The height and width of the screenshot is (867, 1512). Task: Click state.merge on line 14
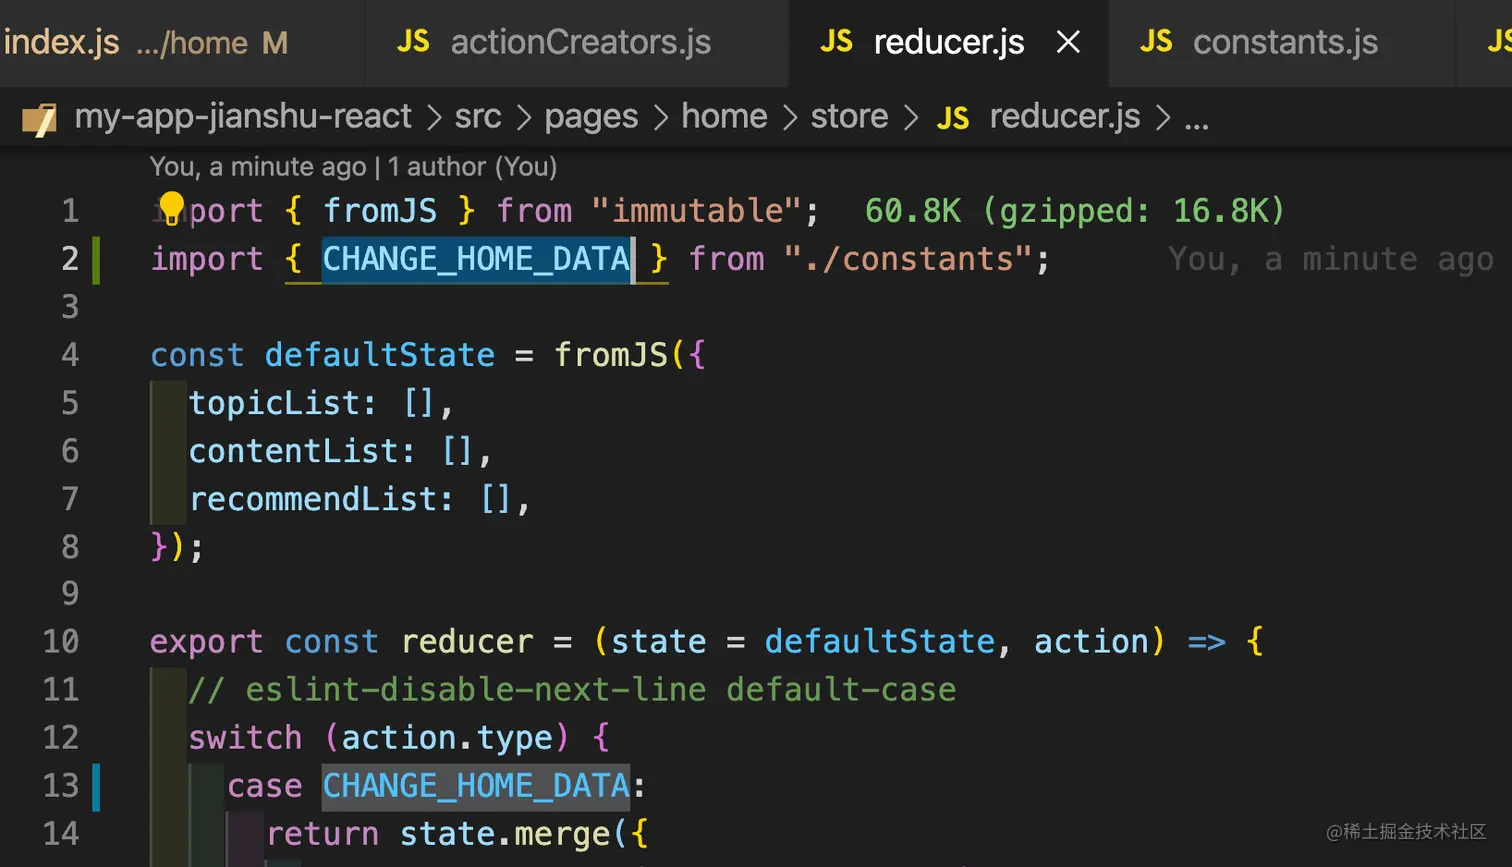click(505, 834)
